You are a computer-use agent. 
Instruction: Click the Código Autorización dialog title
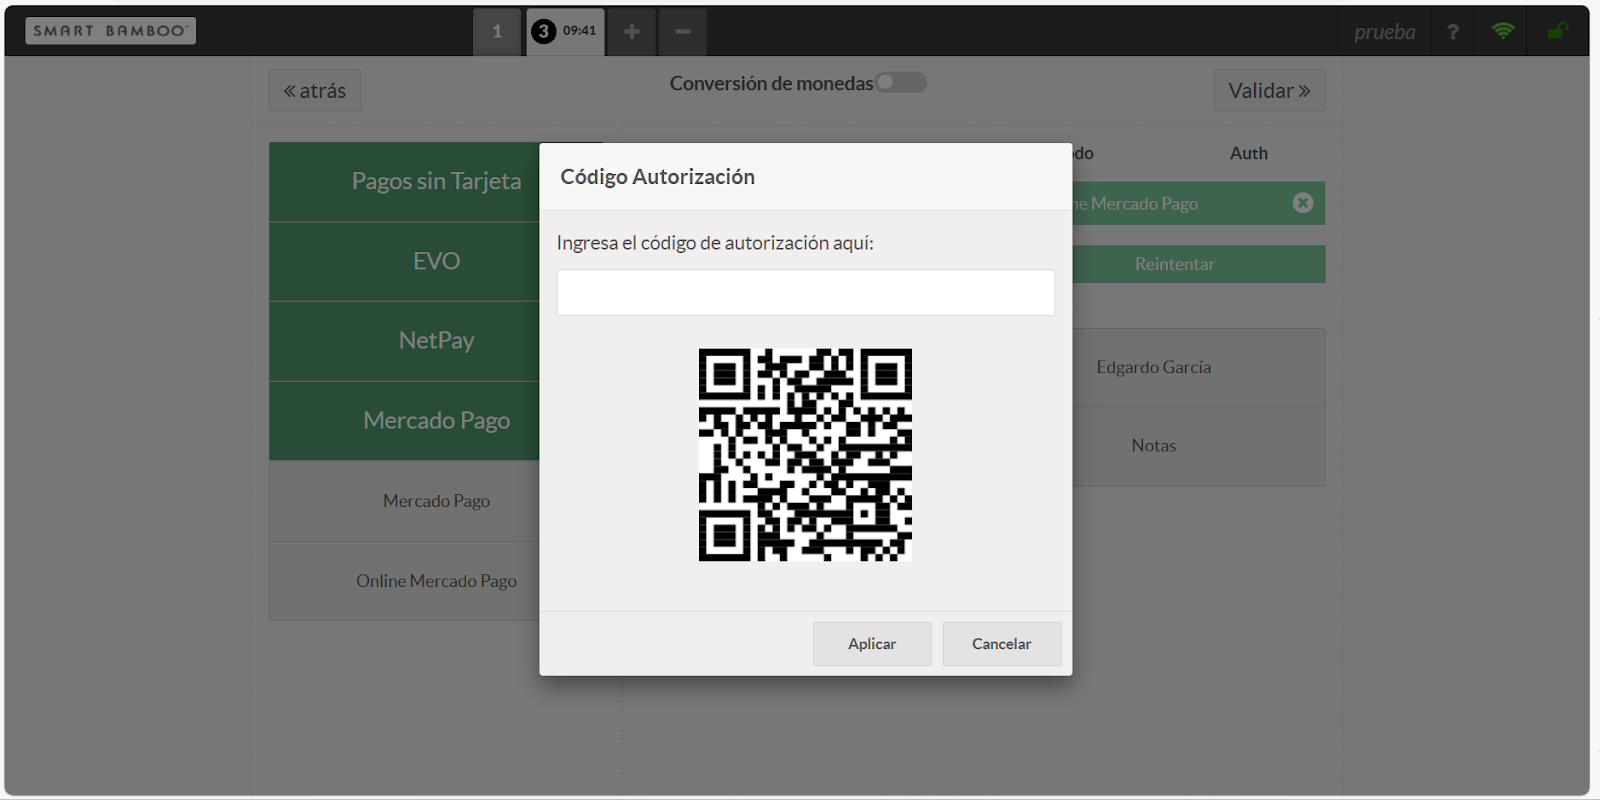pos(658,177)
